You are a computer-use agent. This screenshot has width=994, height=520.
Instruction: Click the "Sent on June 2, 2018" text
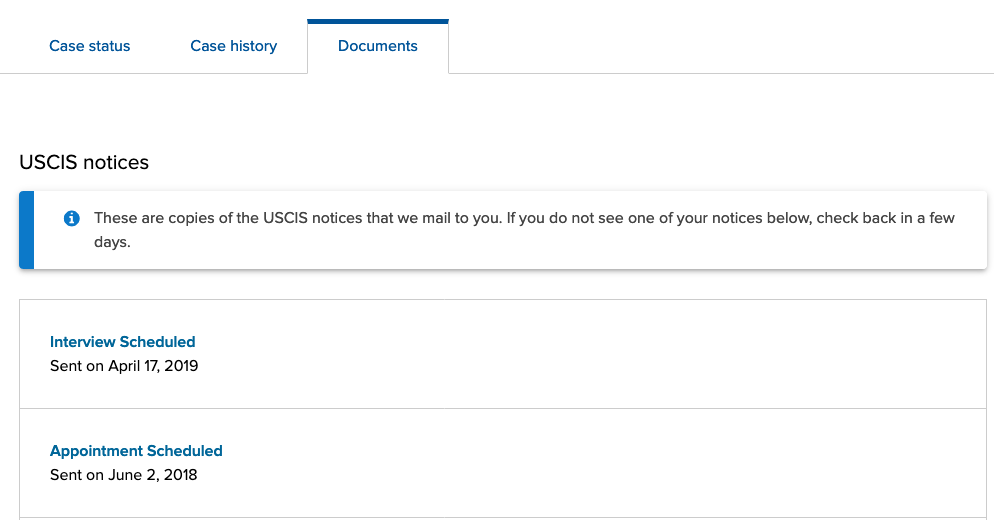pos(124,475)
